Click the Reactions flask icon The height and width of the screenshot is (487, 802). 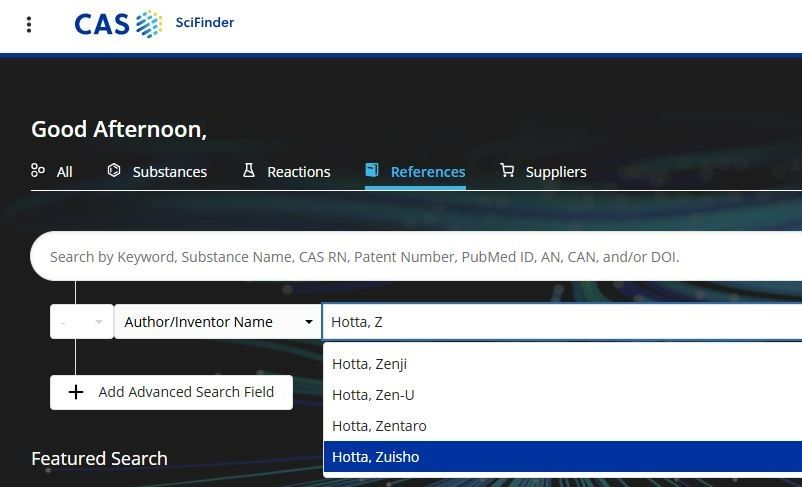coord(249,170)
